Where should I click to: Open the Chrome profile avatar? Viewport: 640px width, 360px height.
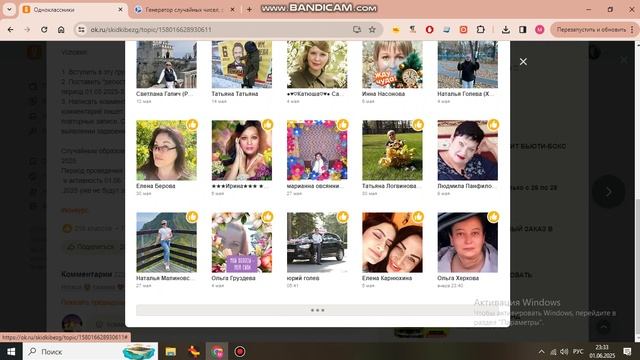(540, 29)
